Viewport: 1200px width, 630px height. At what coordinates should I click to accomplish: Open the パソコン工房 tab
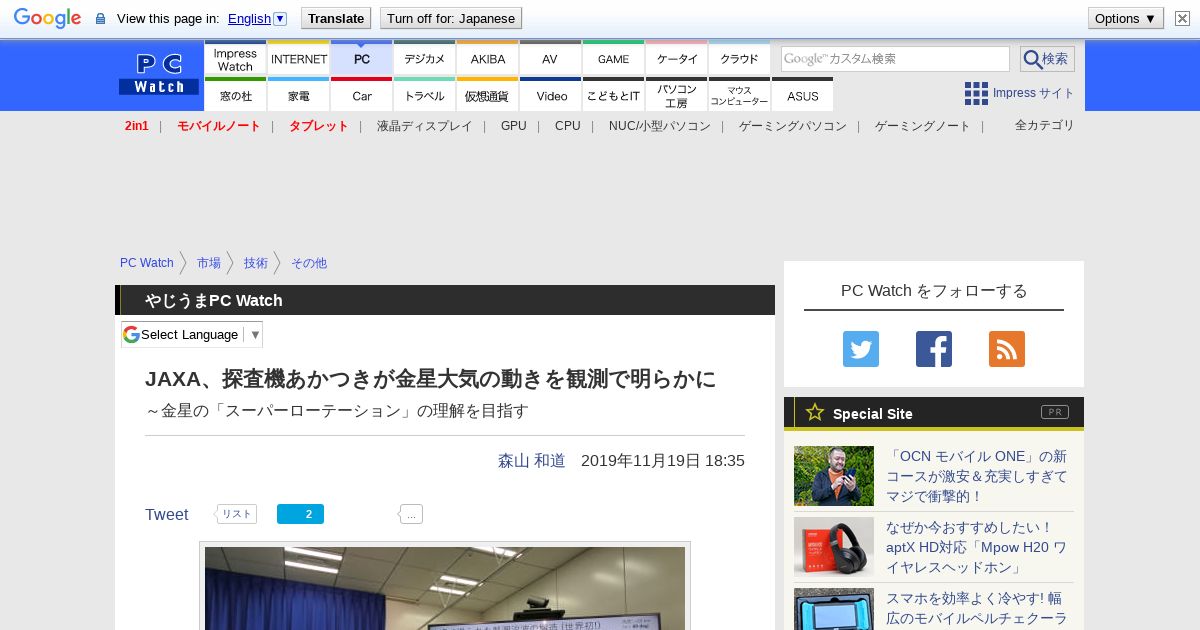pos(677,96)
